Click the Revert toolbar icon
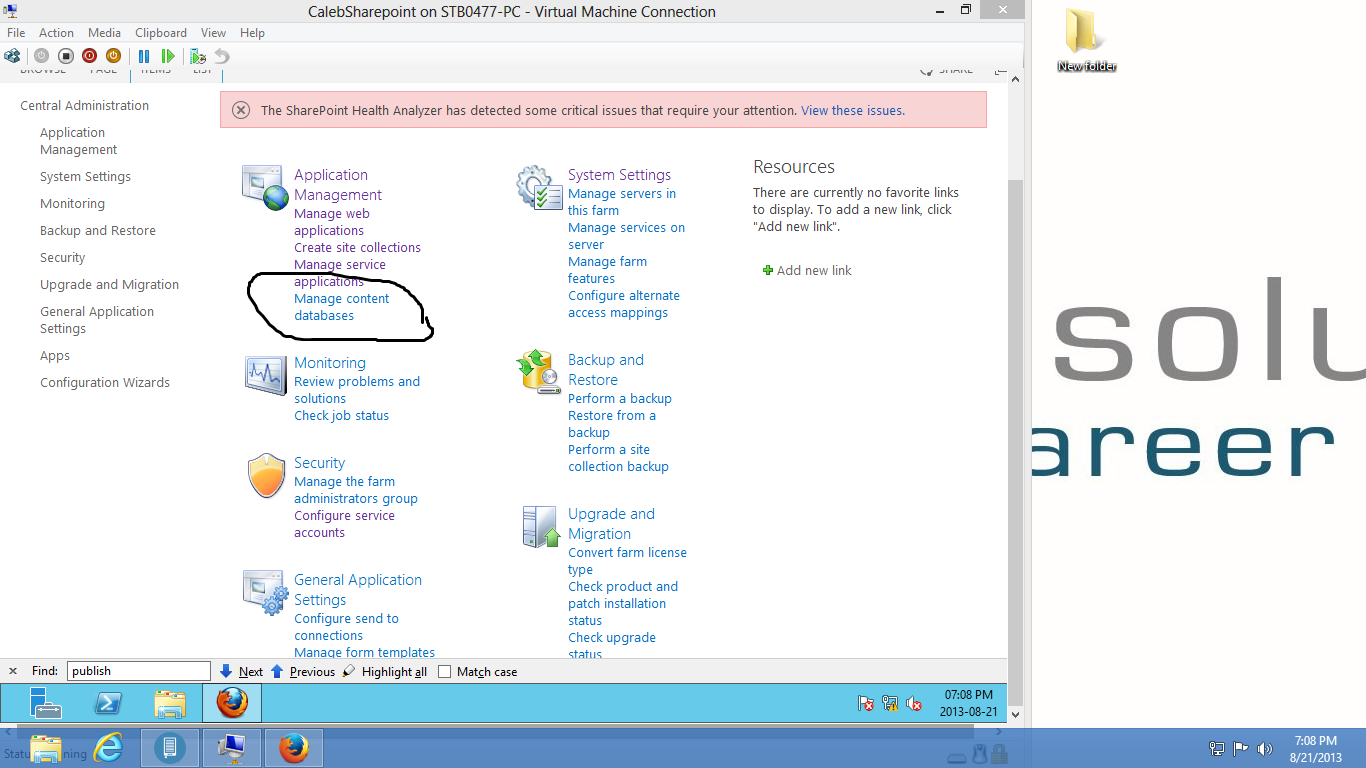This screenshot has height=768, width=1366. 222,56
